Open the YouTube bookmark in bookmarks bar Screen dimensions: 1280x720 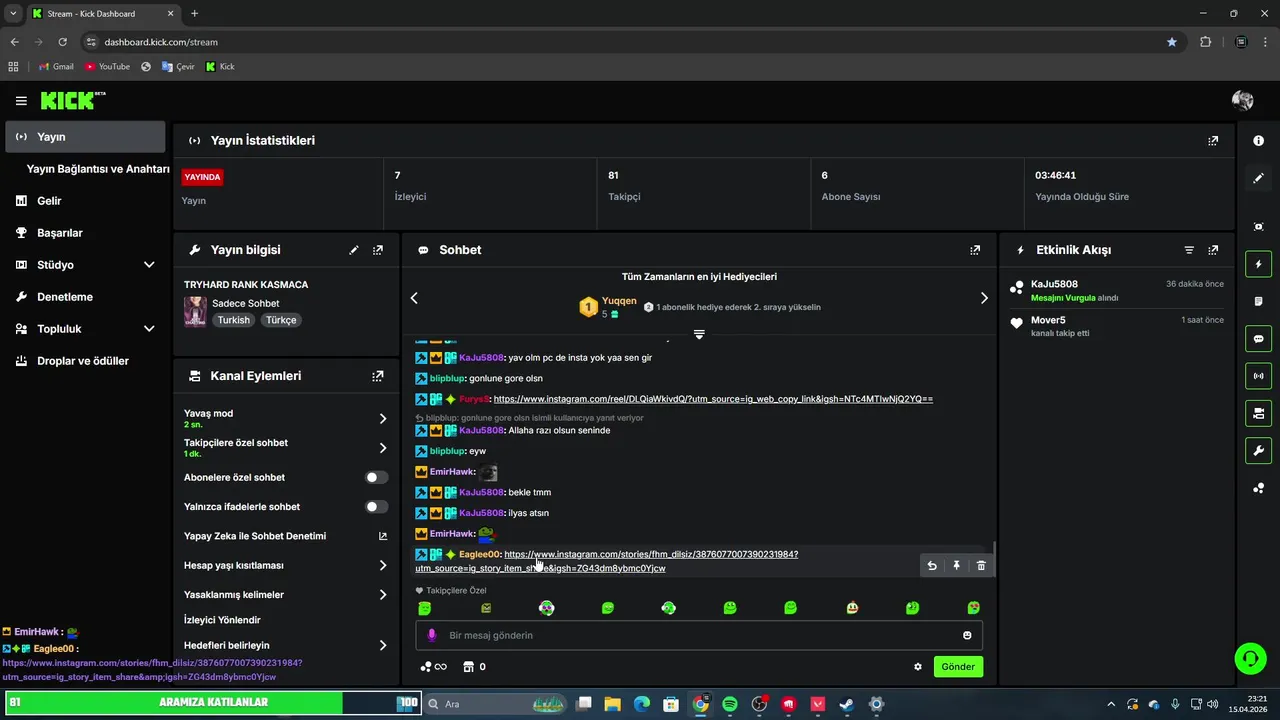(107, 67)
